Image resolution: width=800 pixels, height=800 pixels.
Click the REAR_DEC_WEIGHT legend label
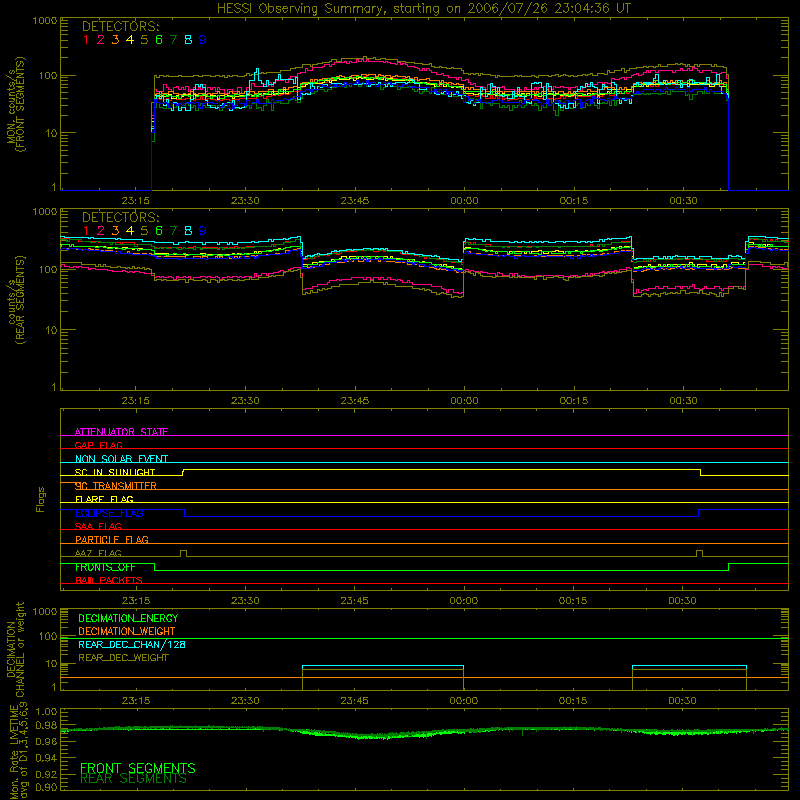tap(123, 658)
